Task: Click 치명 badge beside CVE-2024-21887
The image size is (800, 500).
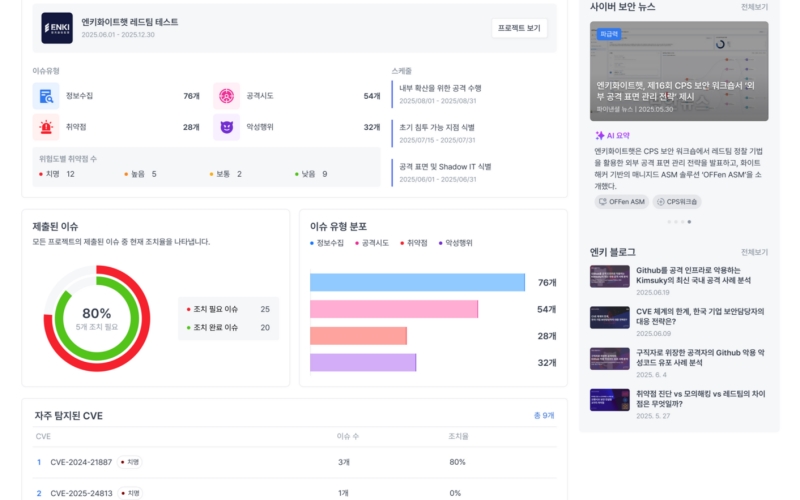Action: pos(130,462)
